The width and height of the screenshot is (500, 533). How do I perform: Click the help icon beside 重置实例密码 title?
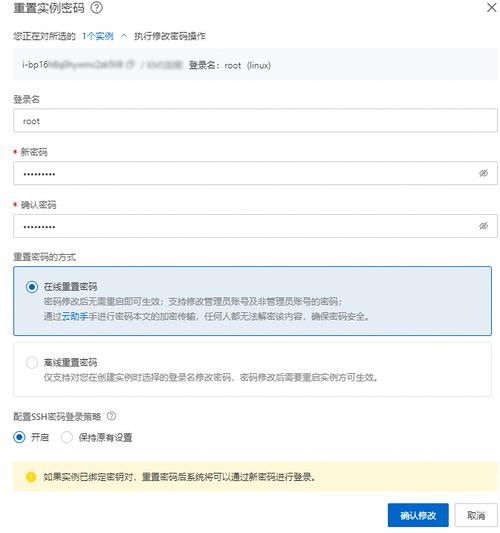(97, 7)
